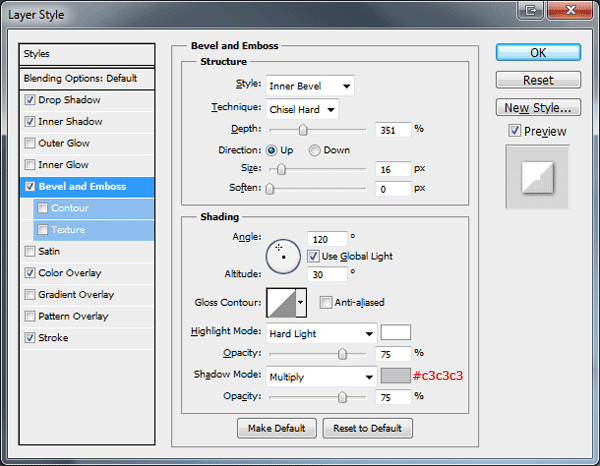Select the Down direction radio button
Screen dimensions: 600x466
pyautogui.click(x=315, y=150)
